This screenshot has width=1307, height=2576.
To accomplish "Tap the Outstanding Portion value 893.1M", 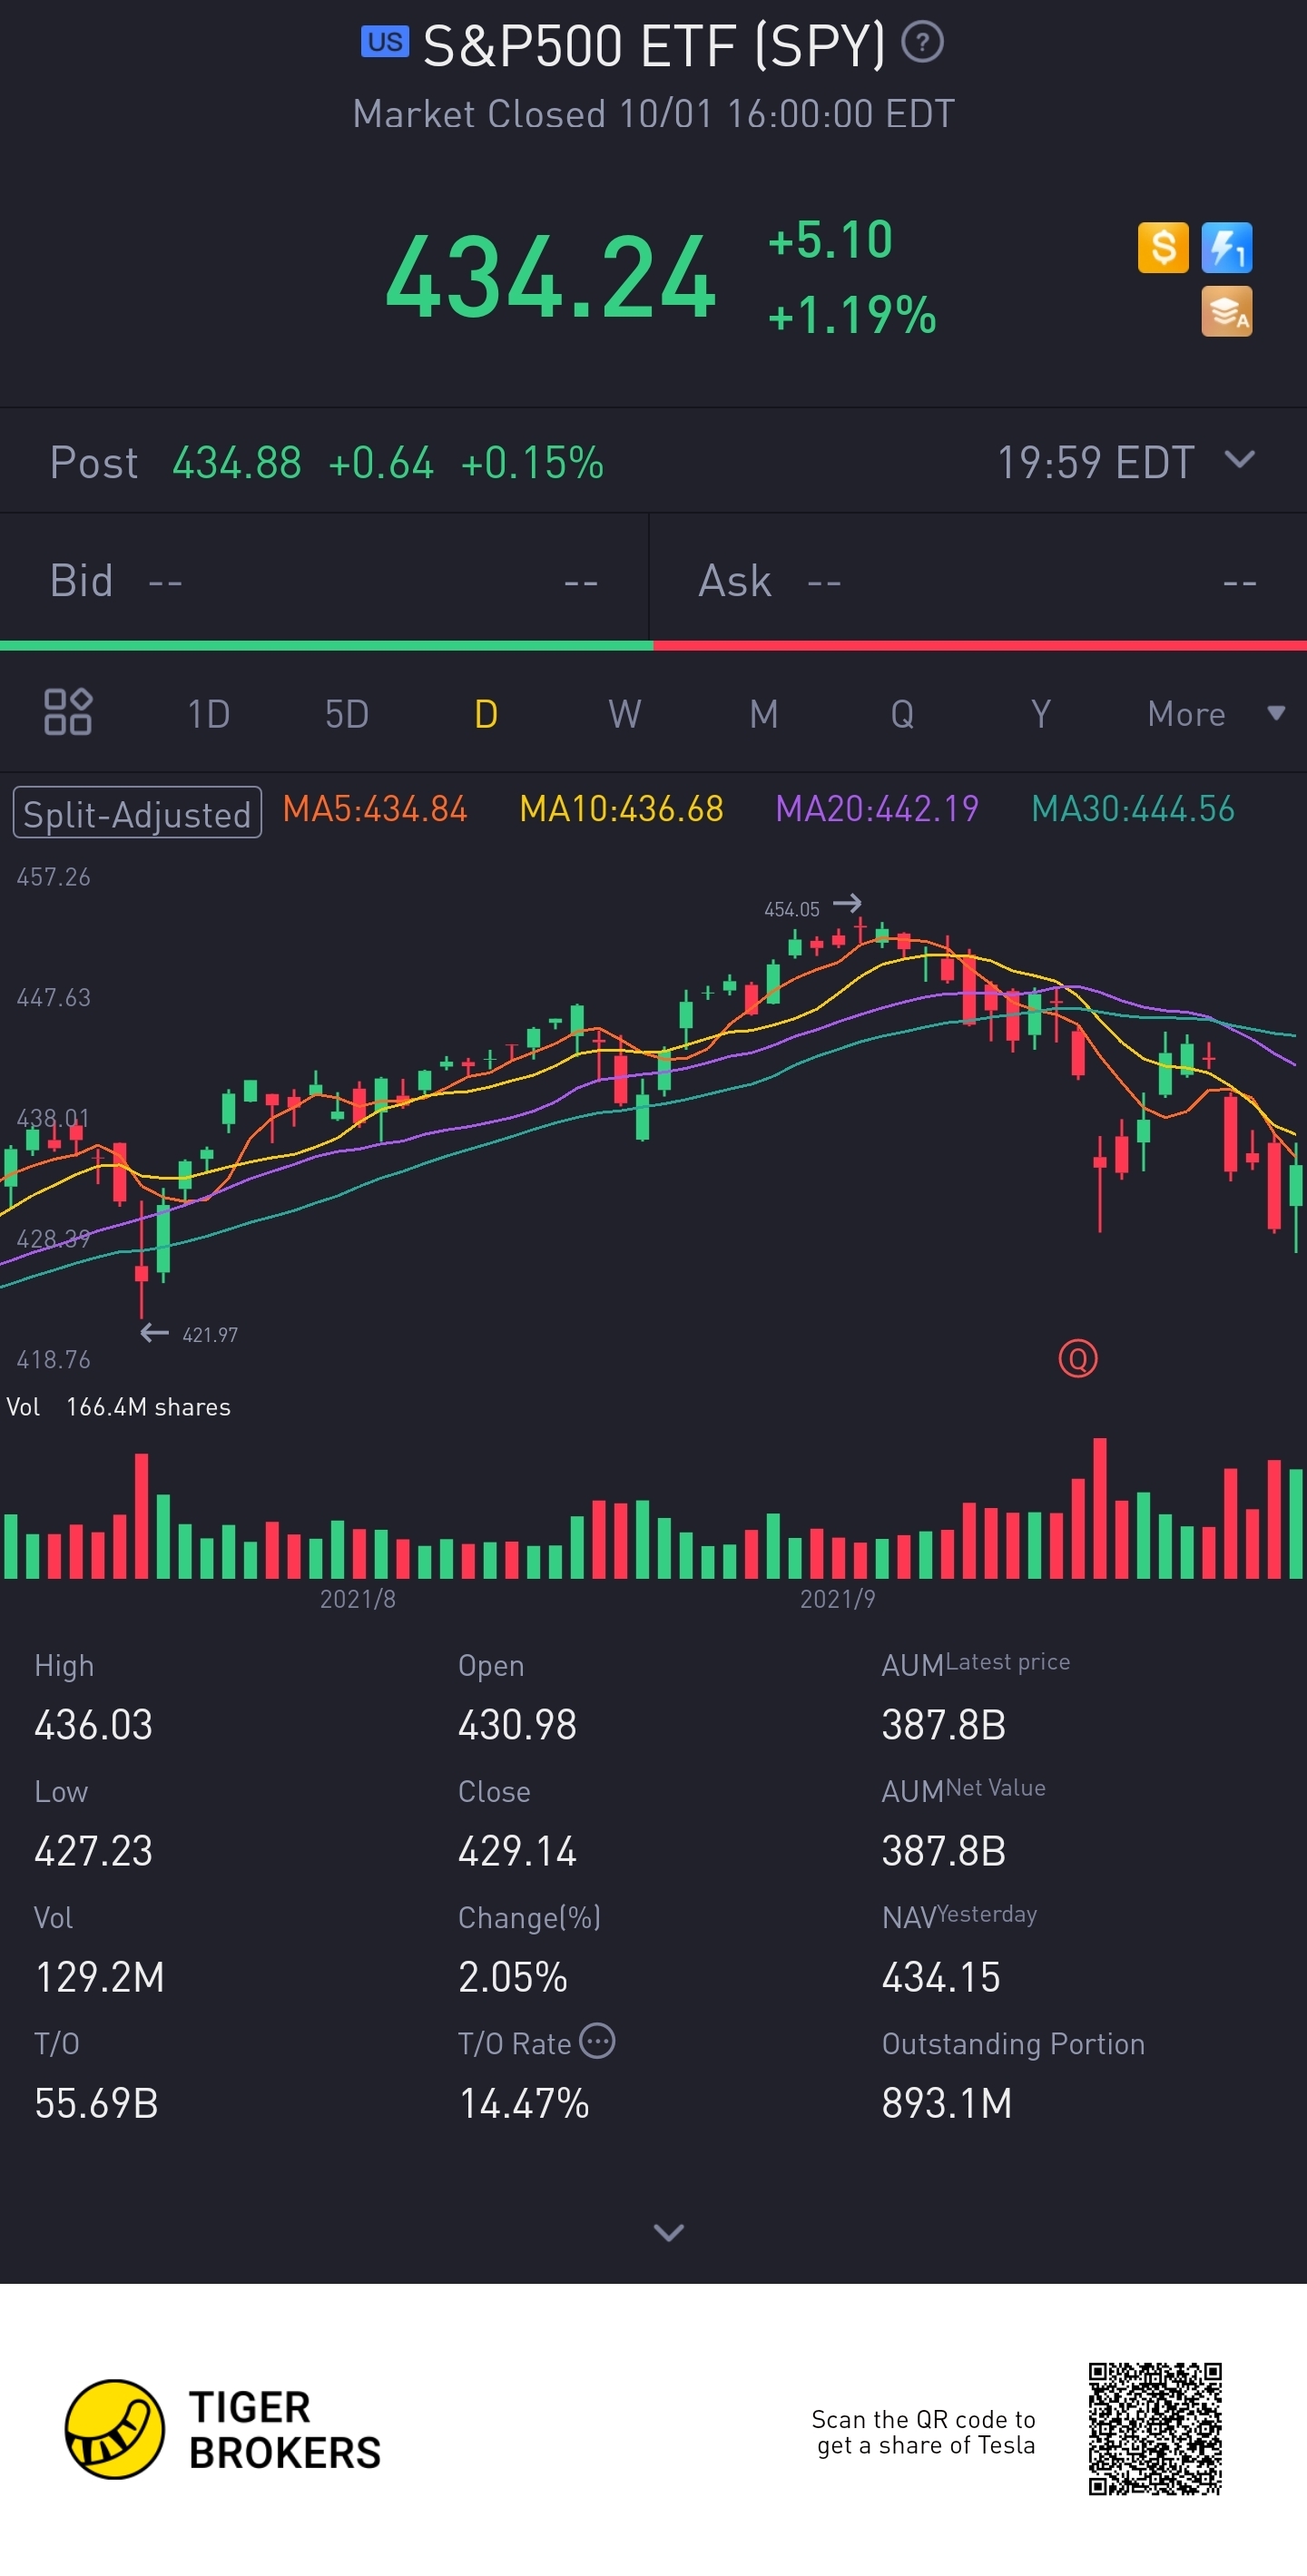I will click(946, 2103).
